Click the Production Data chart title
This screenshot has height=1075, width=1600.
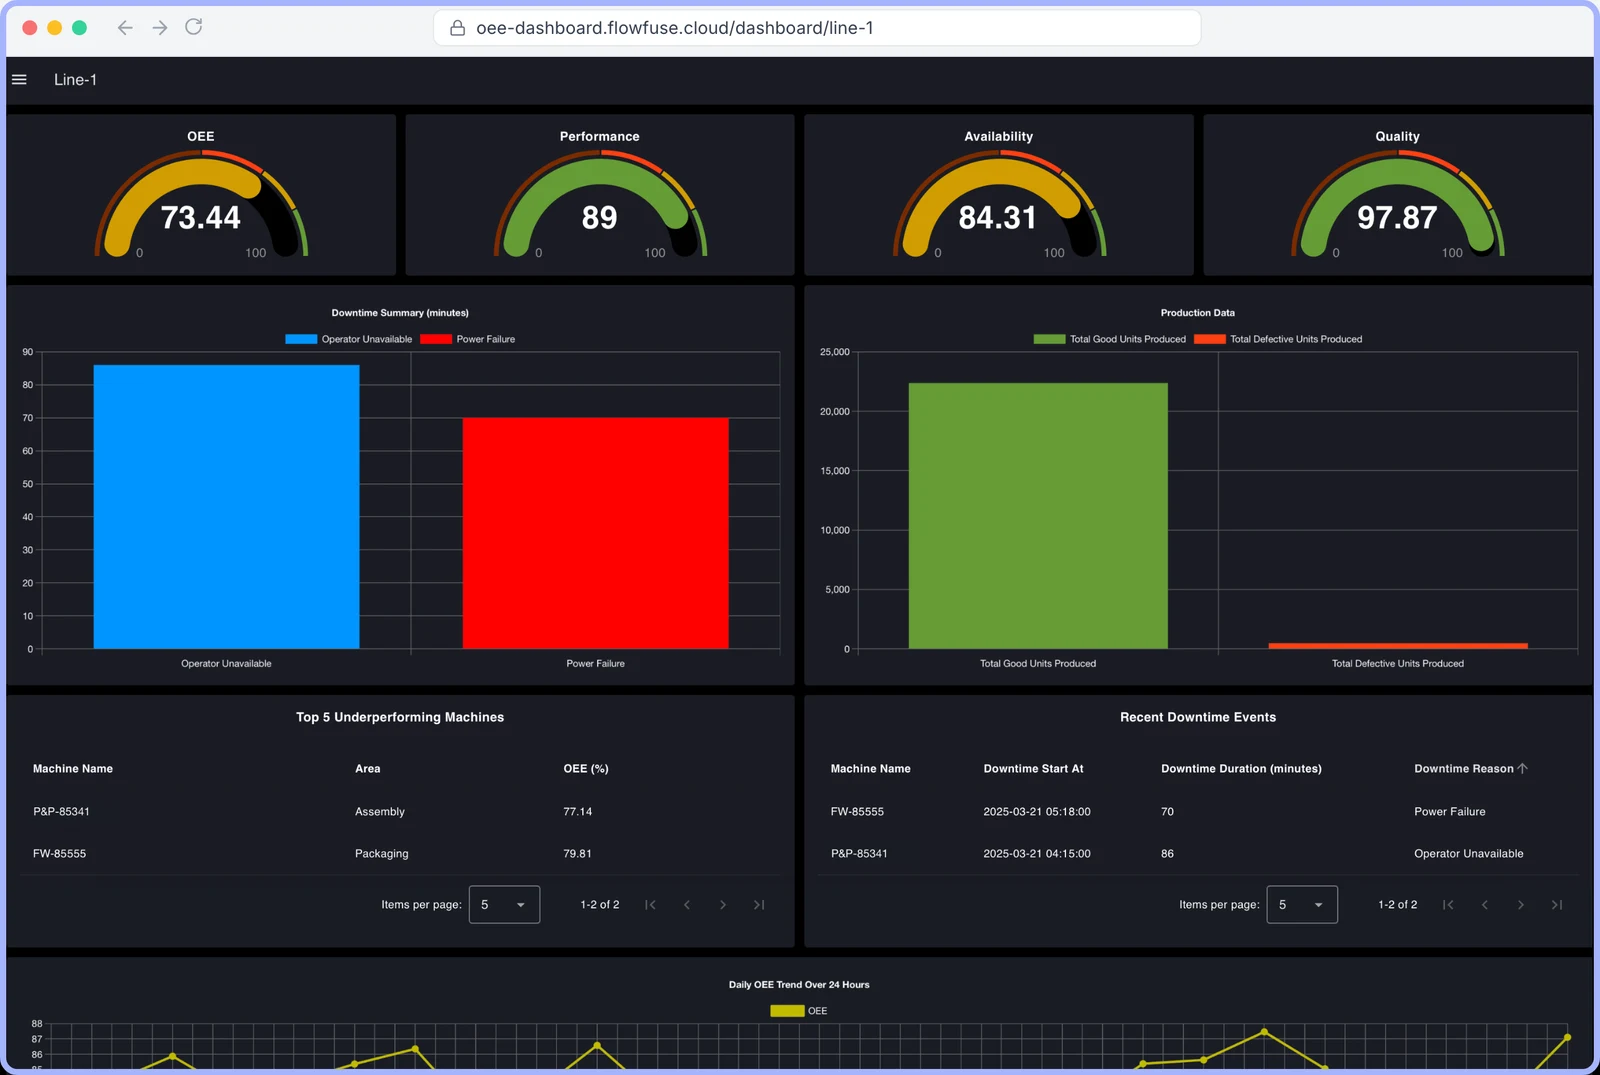[1198, 313]
